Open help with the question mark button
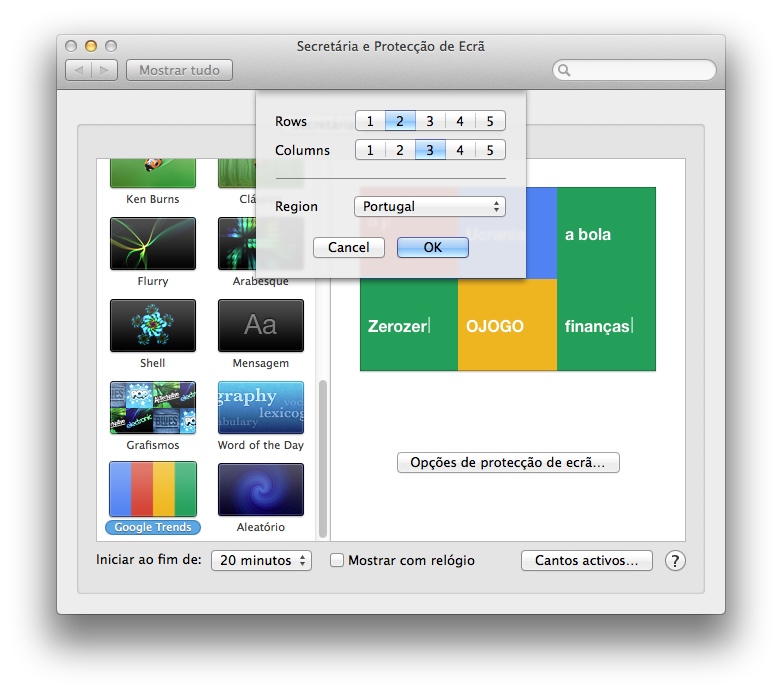 [x=675, y=561]
